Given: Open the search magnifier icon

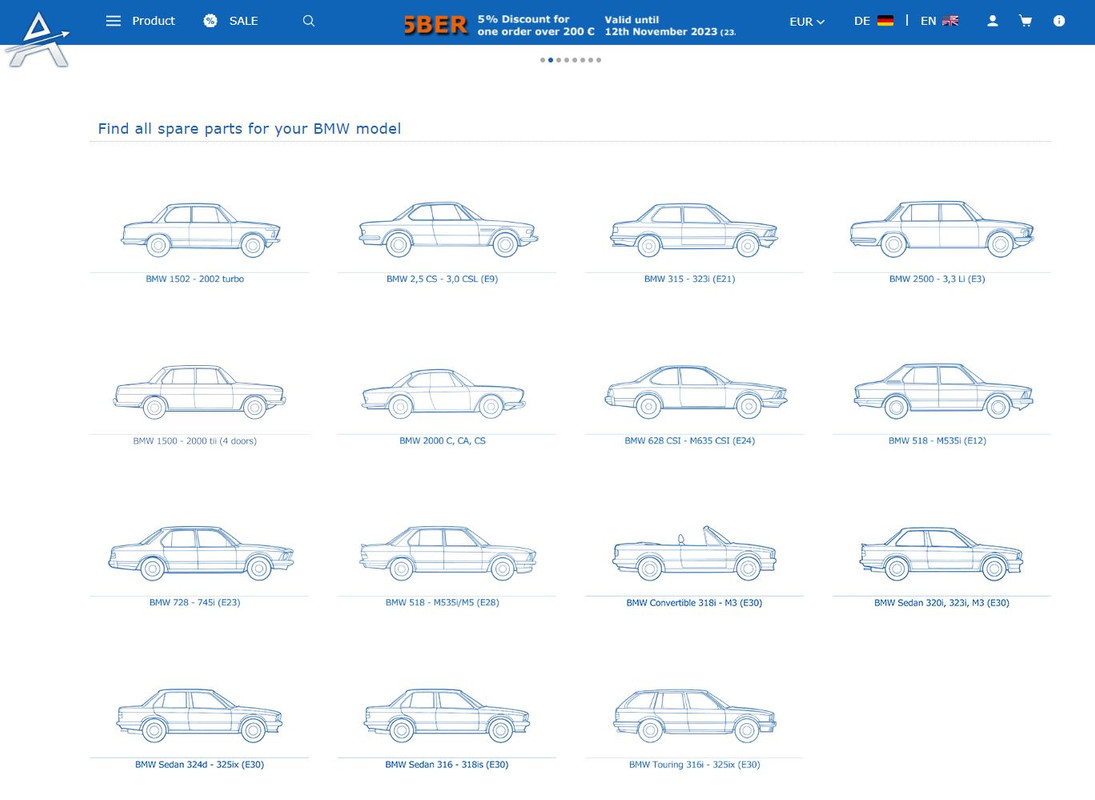Looking at the screenshot, I should [x=309, y=21].
